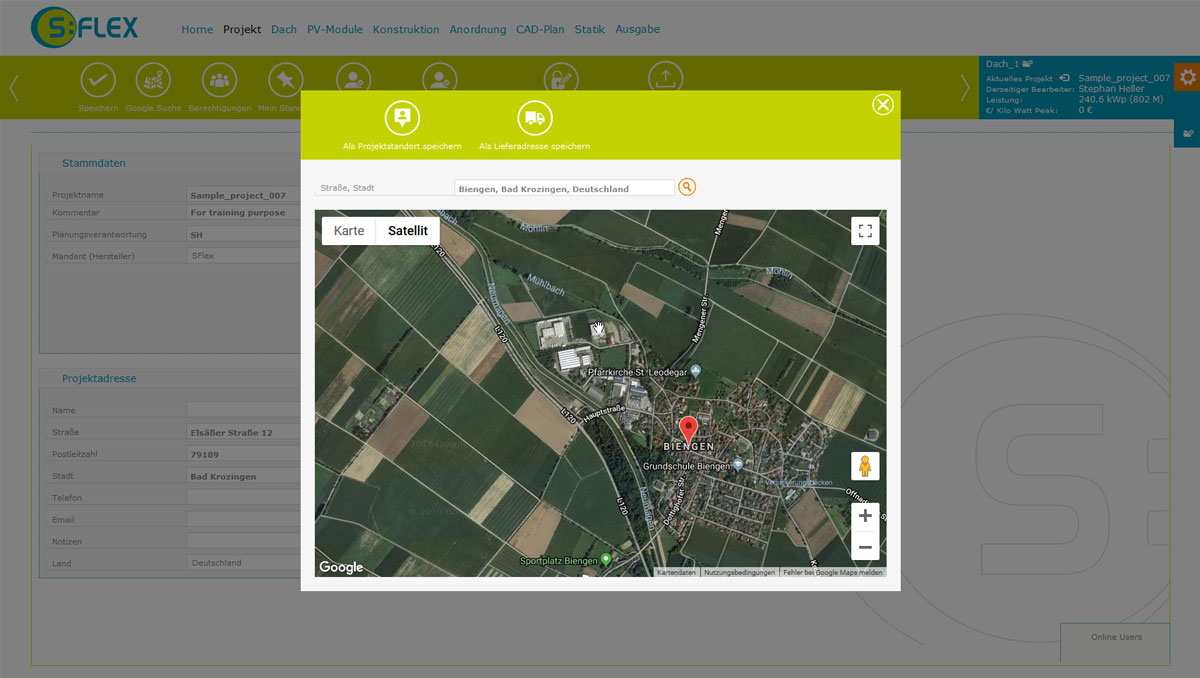Switch map to Karte view

click(349, 231)
